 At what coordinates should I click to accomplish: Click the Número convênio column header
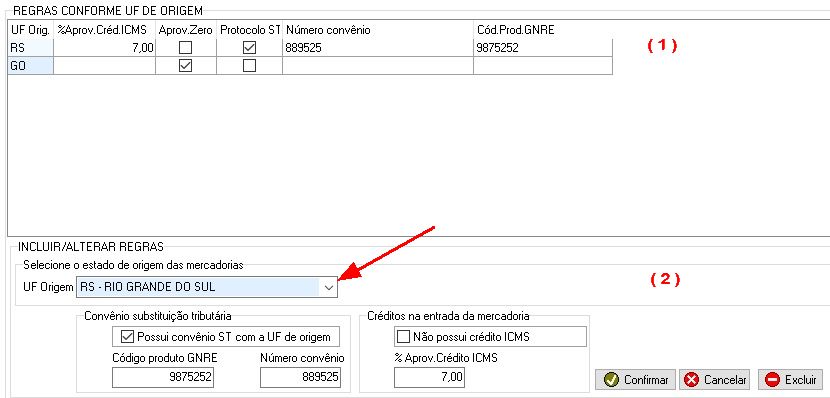point(378,30)
